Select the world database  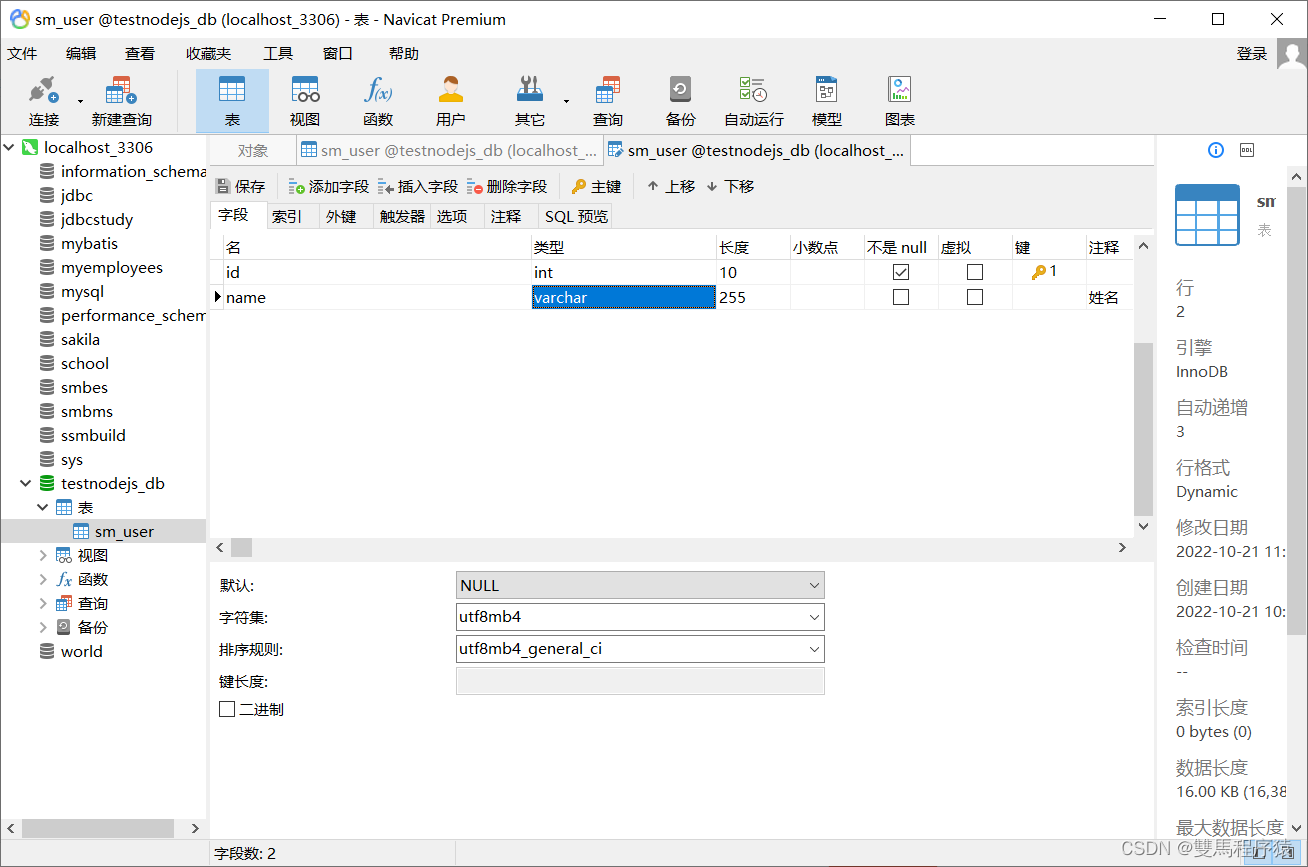click(81, 651)
